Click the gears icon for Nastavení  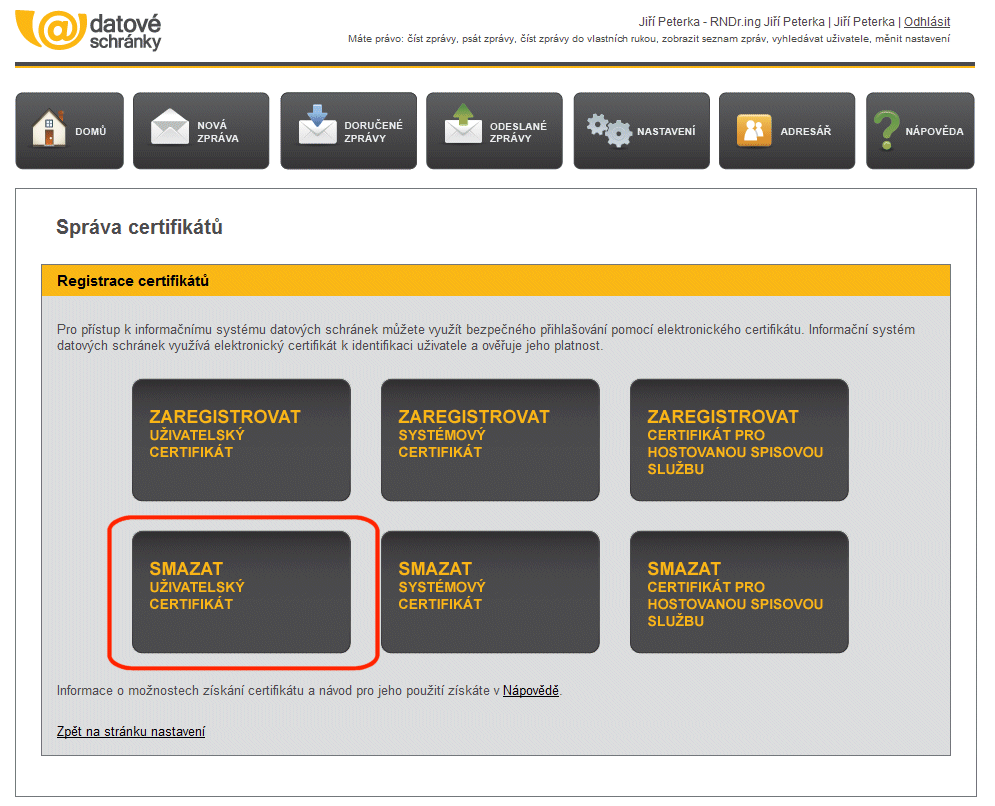coord(609,130)
